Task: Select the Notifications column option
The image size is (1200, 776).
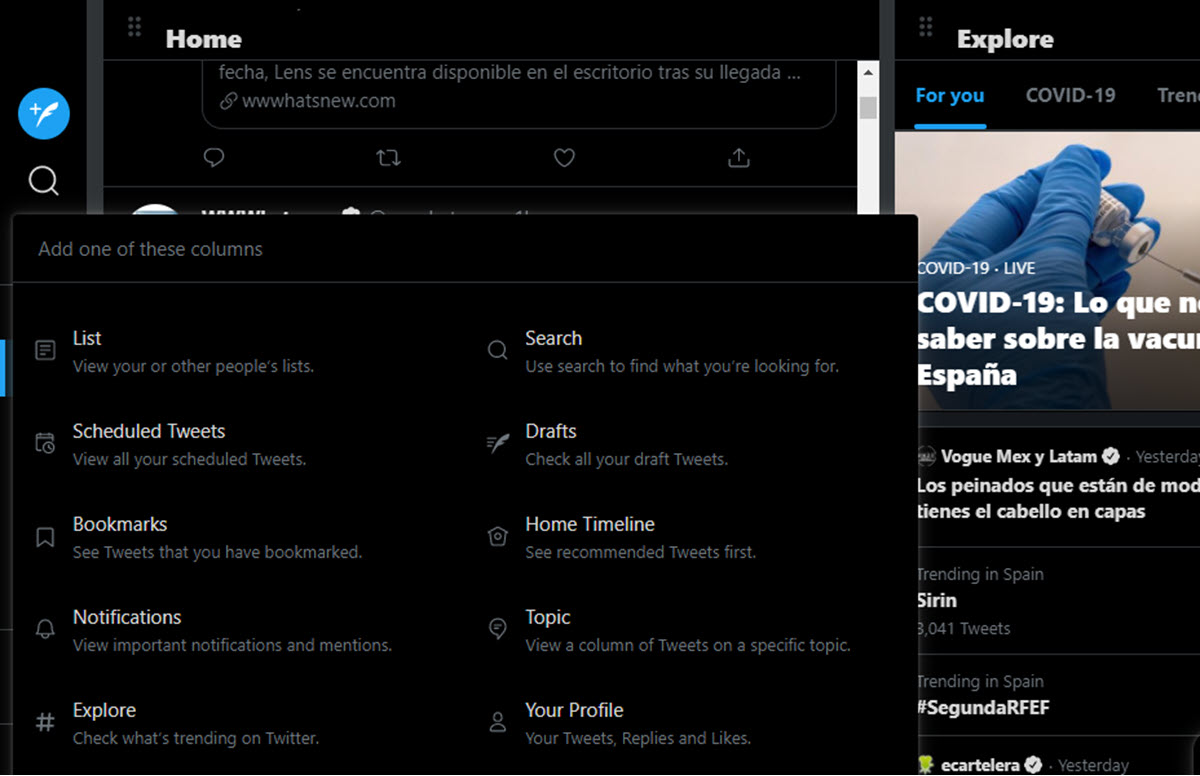Action: (127, 618)
